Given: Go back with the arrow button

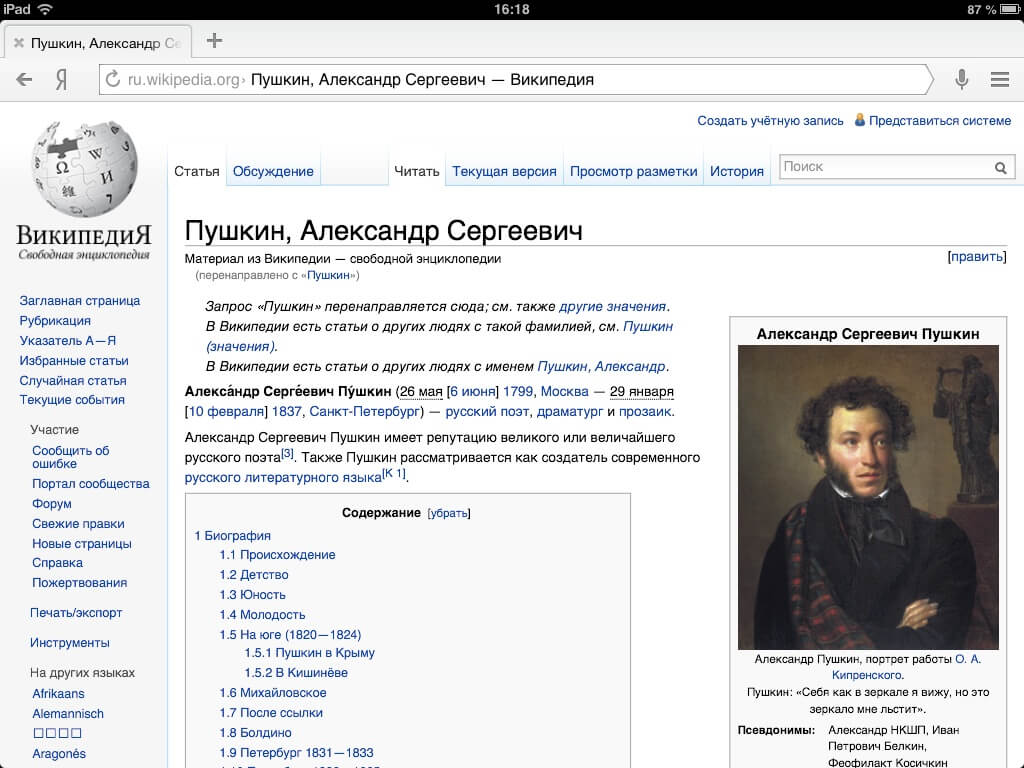Looking at the screenshot, I should click(24, 80).
